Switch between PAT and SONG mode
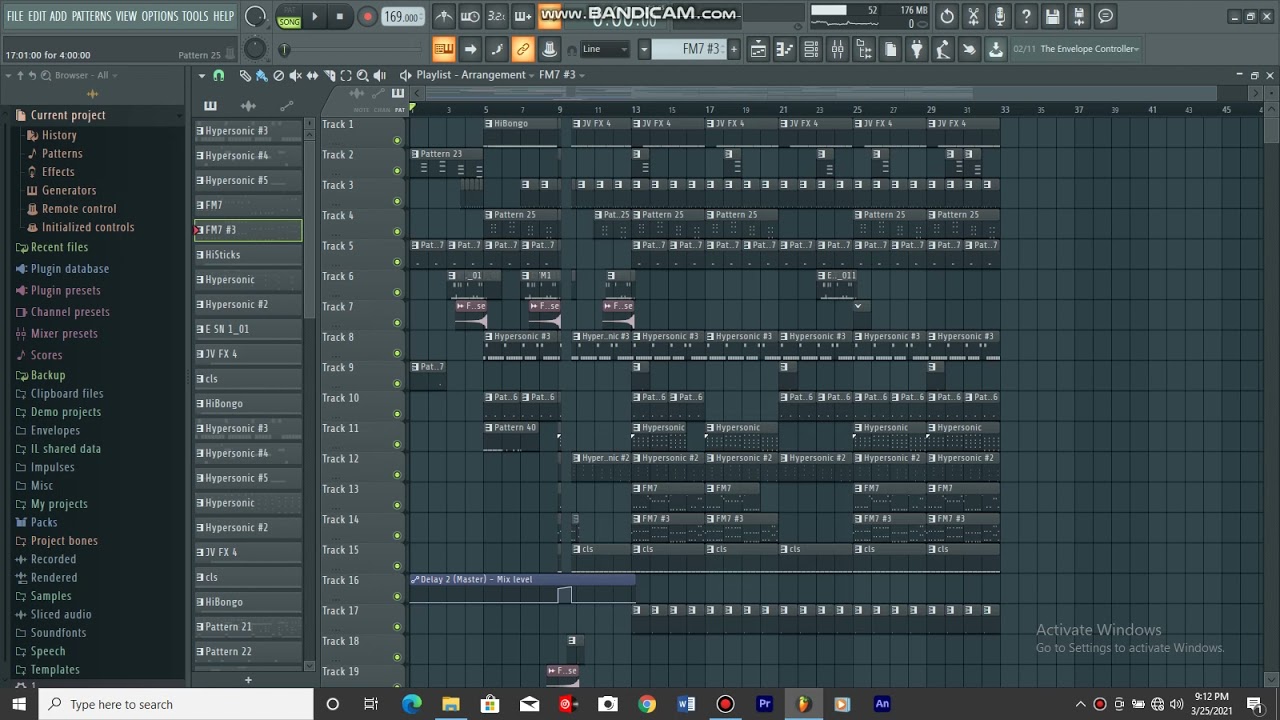 coord(289,17)
